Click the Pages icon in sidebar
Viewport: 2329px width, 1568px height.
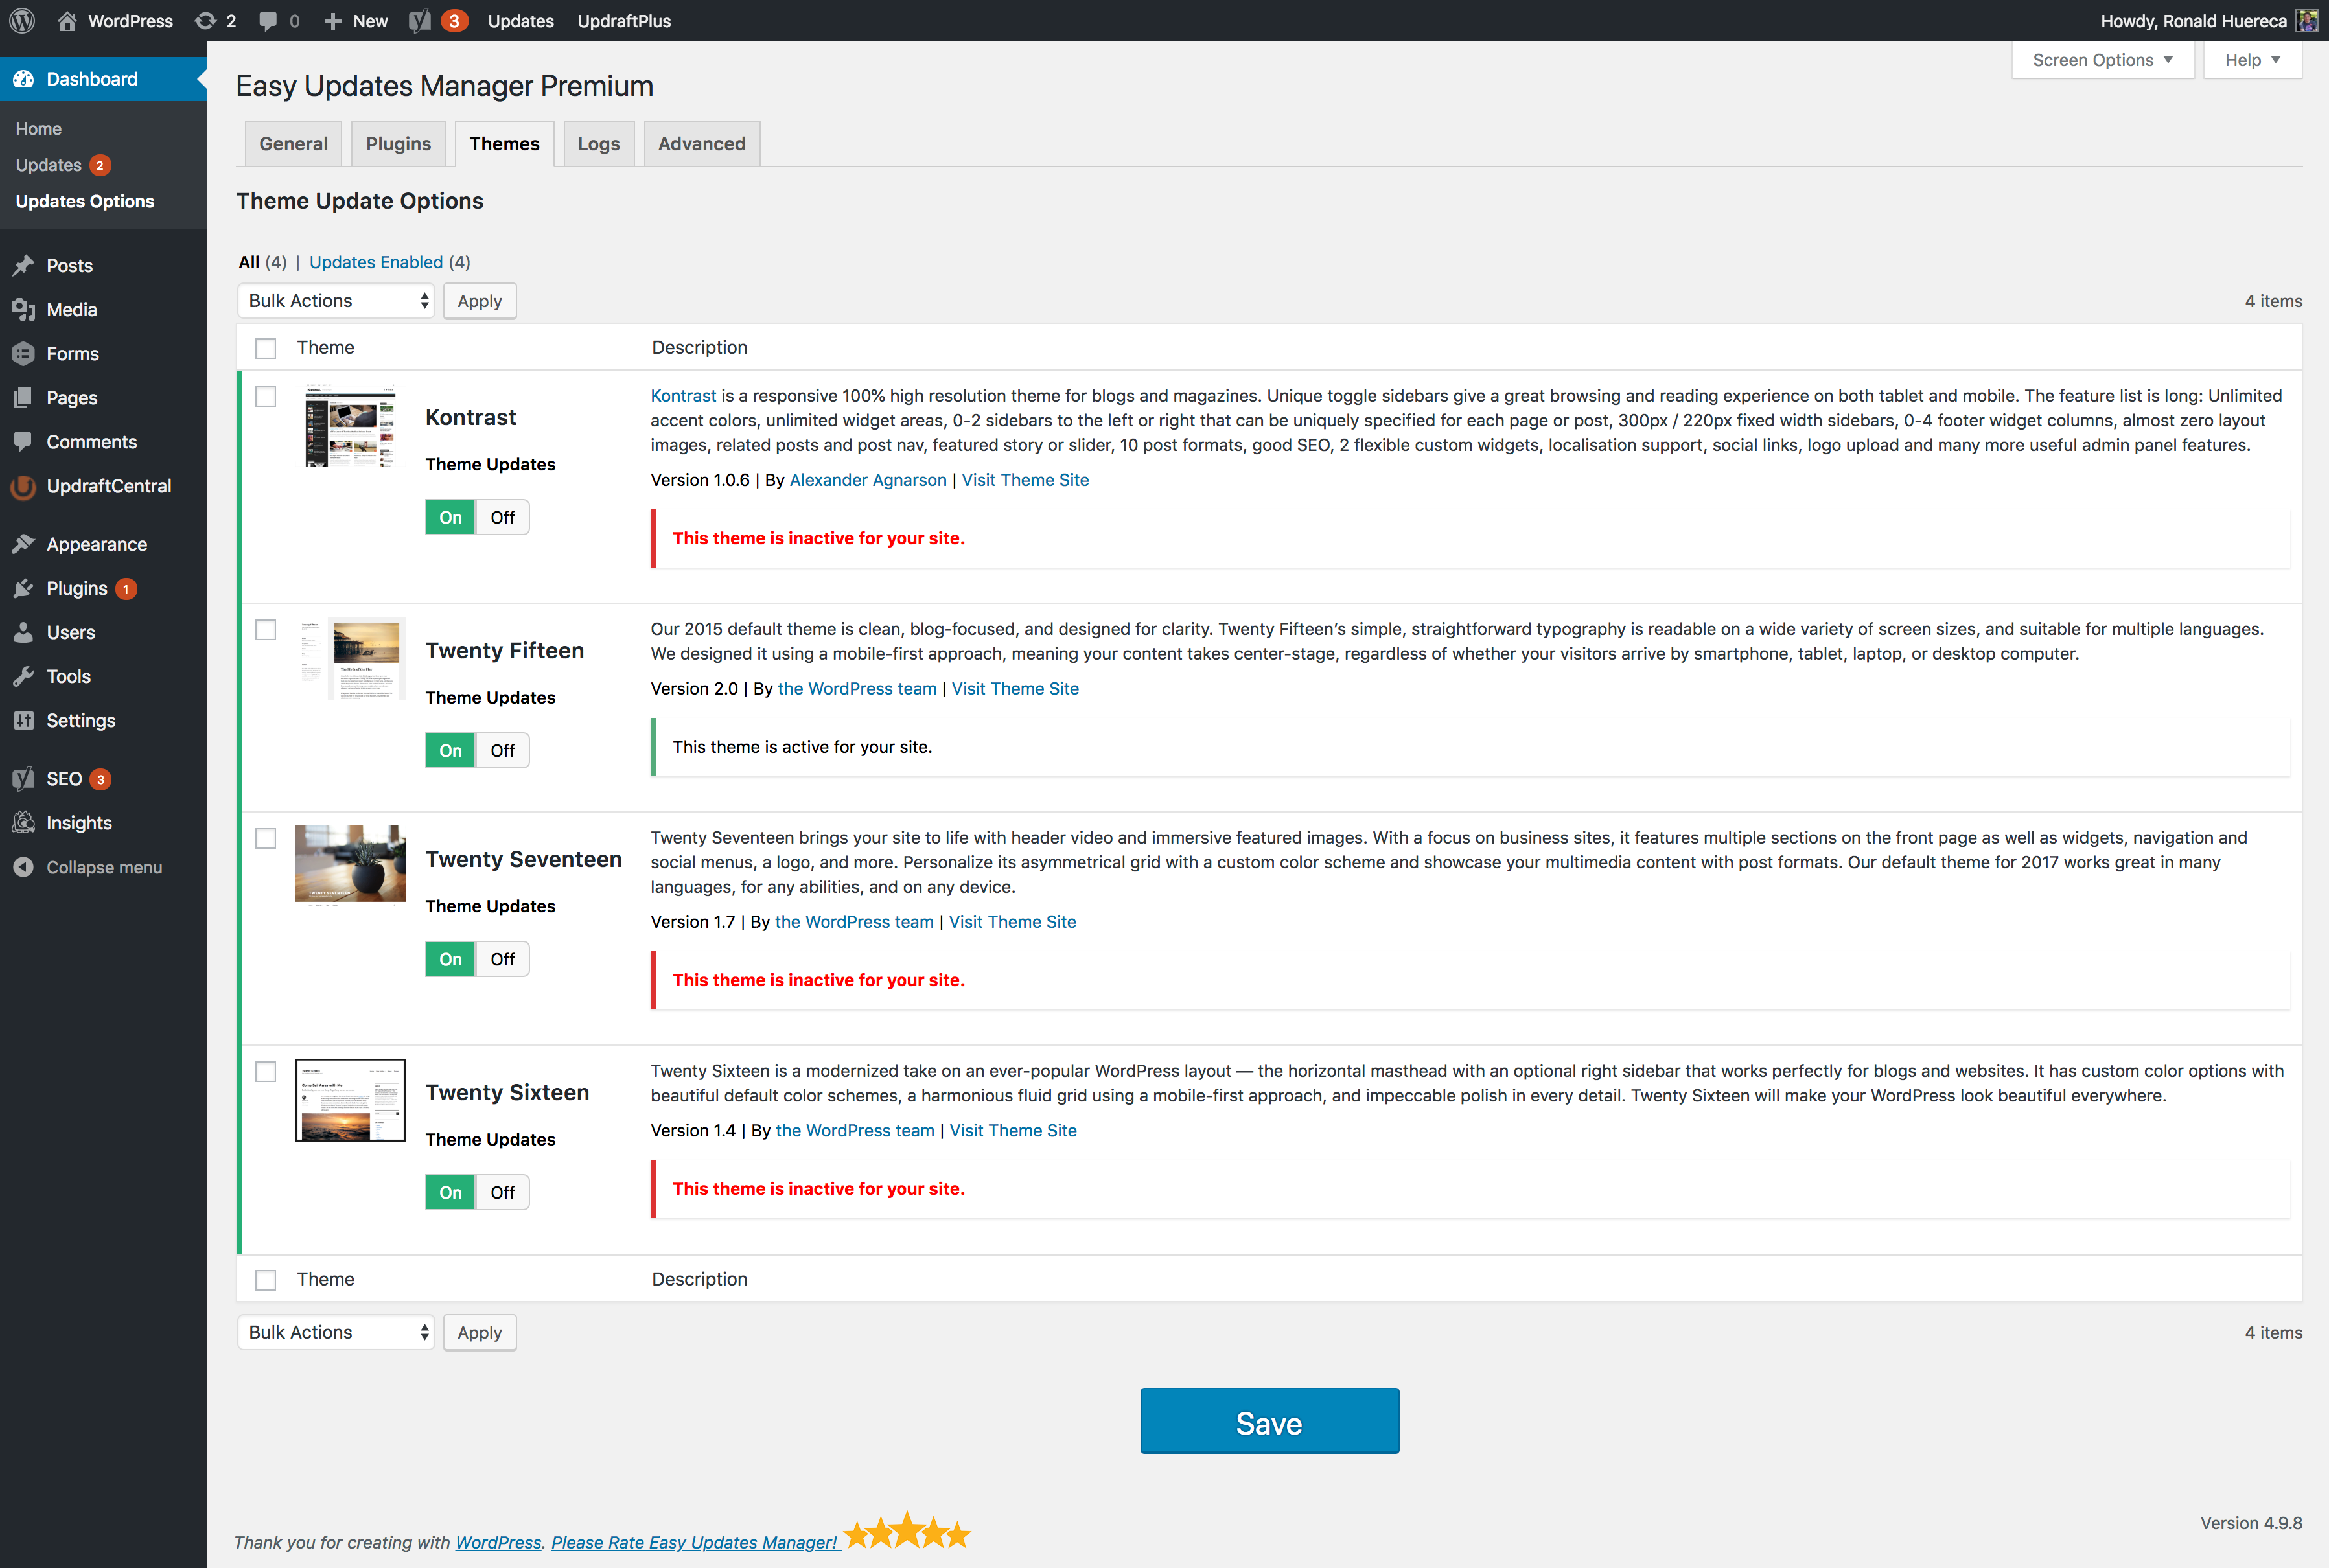[24, 397]
